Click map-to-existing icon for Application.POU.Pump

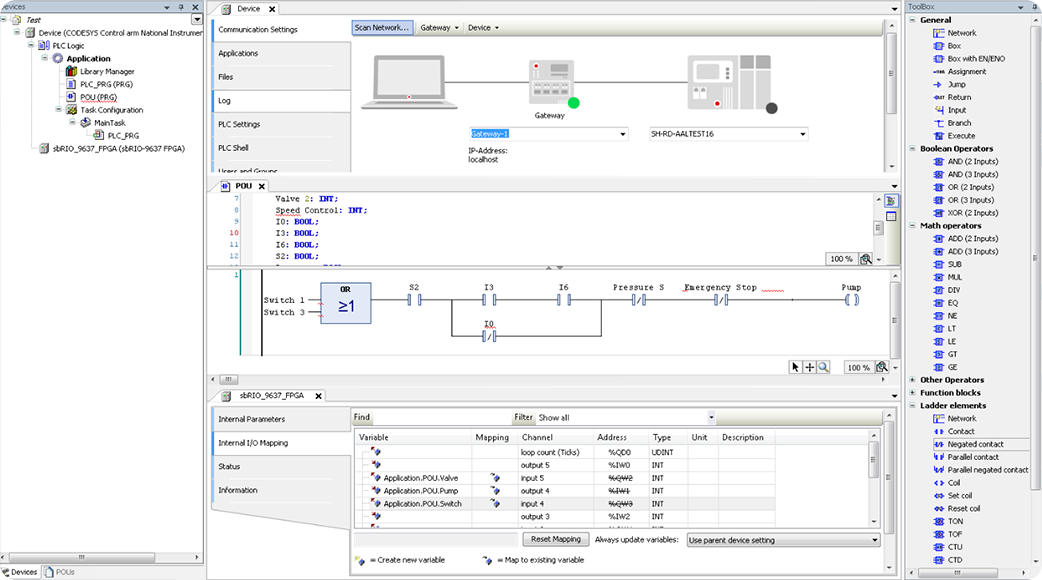coord(494,491)
